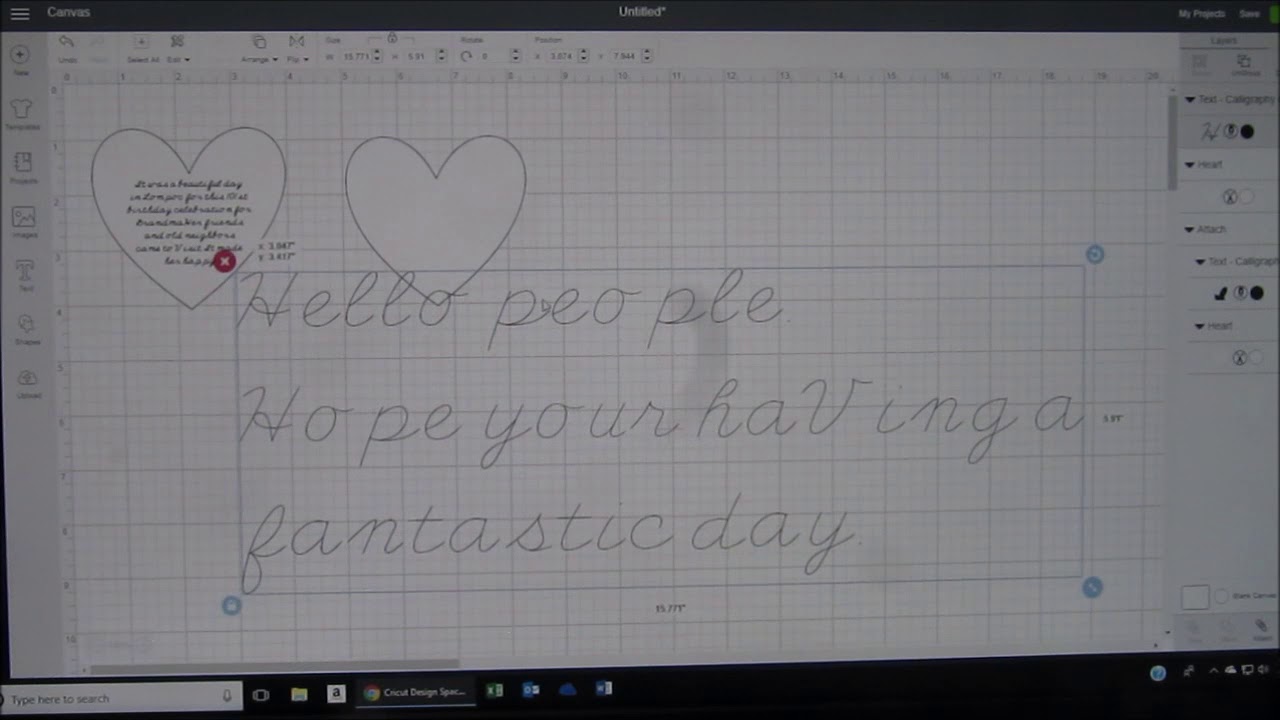The height and width of the screenshot is (720, 1280).
Task: Collapse the top Text - Calligraphy layer
Action: point(1190,100)
